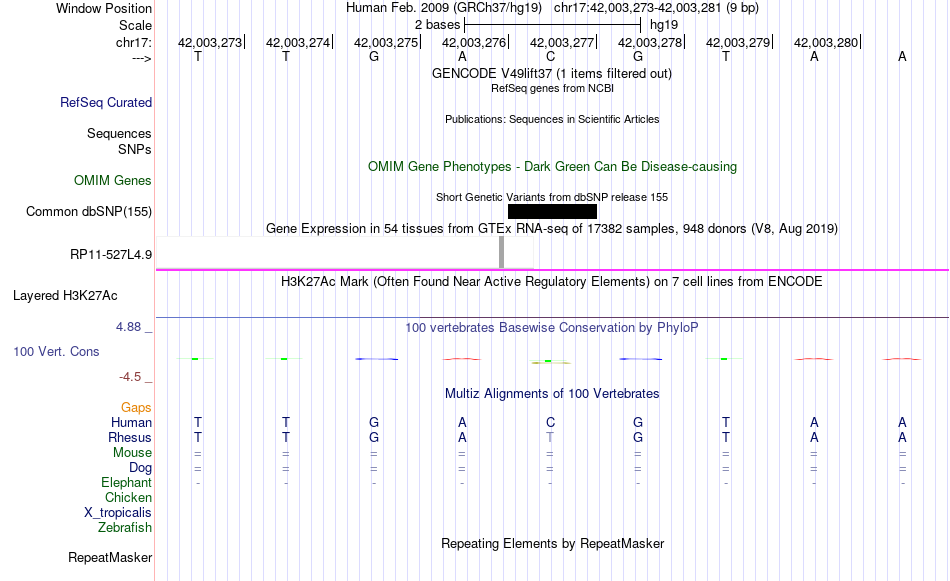Click the SNPs track label

click(135, 149)
